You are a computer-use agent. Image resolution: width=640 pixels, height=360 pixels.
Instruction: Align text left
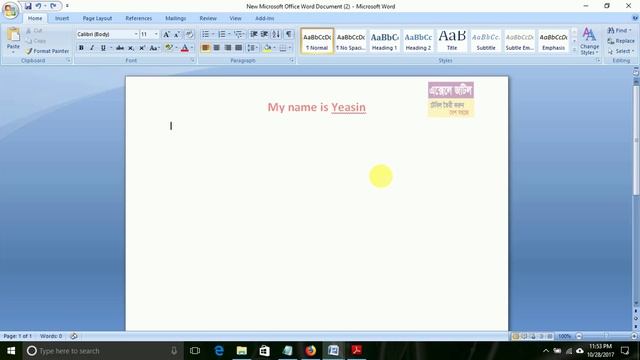point(205,48)
